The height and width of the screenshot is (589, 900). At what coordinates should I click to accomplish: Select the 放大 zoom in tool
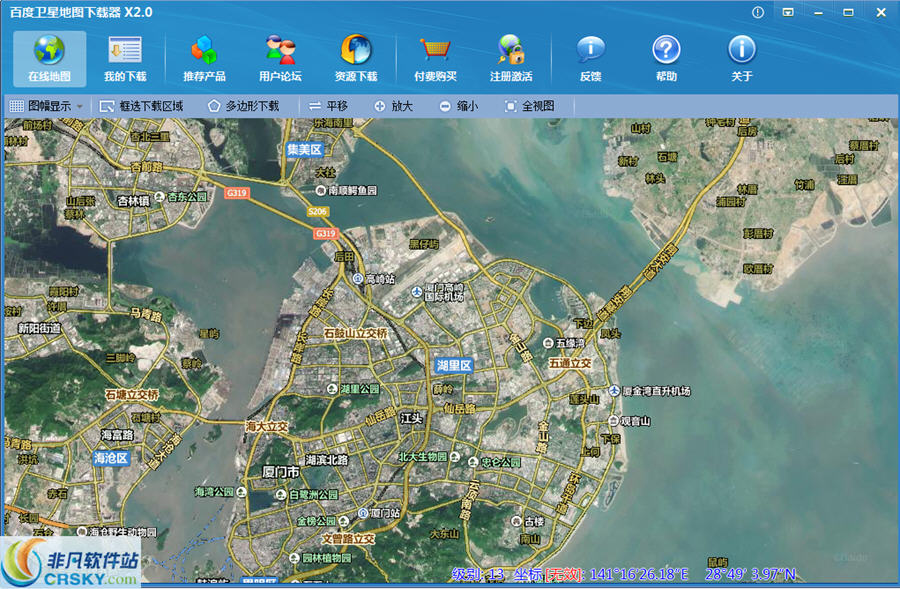[394, 106]
